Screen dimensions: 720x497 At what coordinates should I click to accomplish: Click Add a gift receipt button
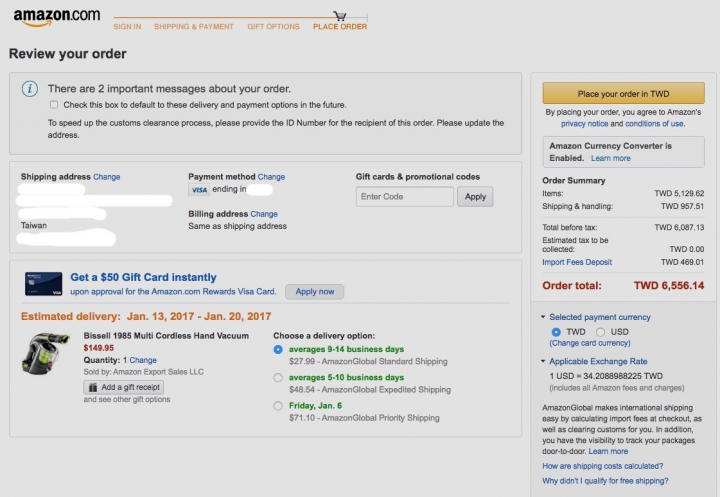click(124, 387)
